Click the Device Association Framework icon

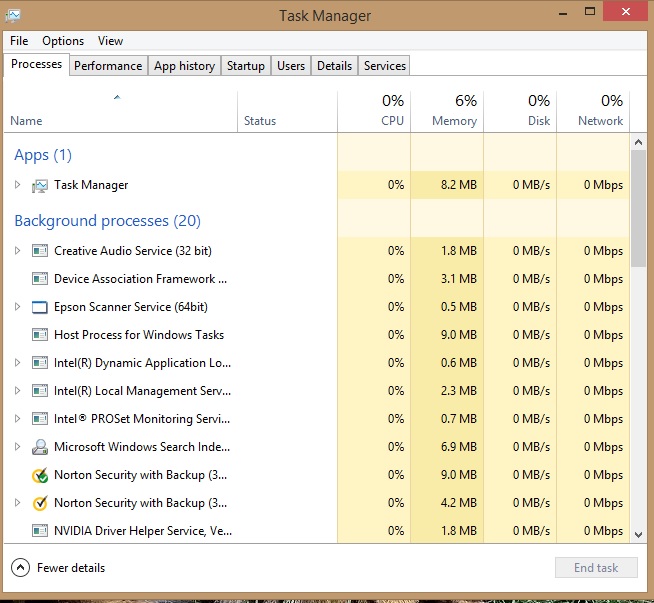(40, 279)
